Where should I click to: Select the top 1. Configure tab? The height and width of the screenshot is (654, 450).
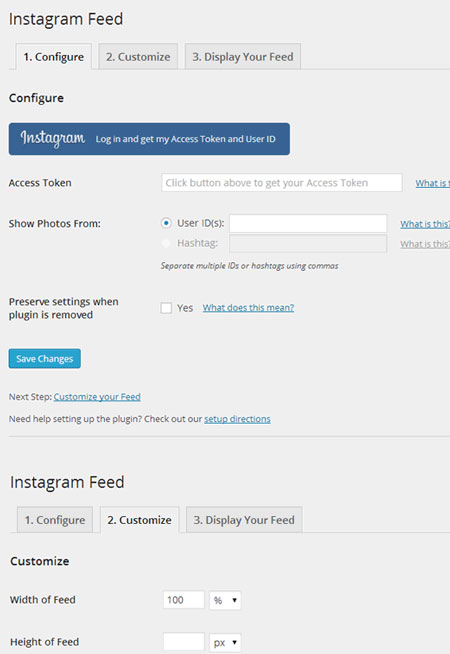53,57
